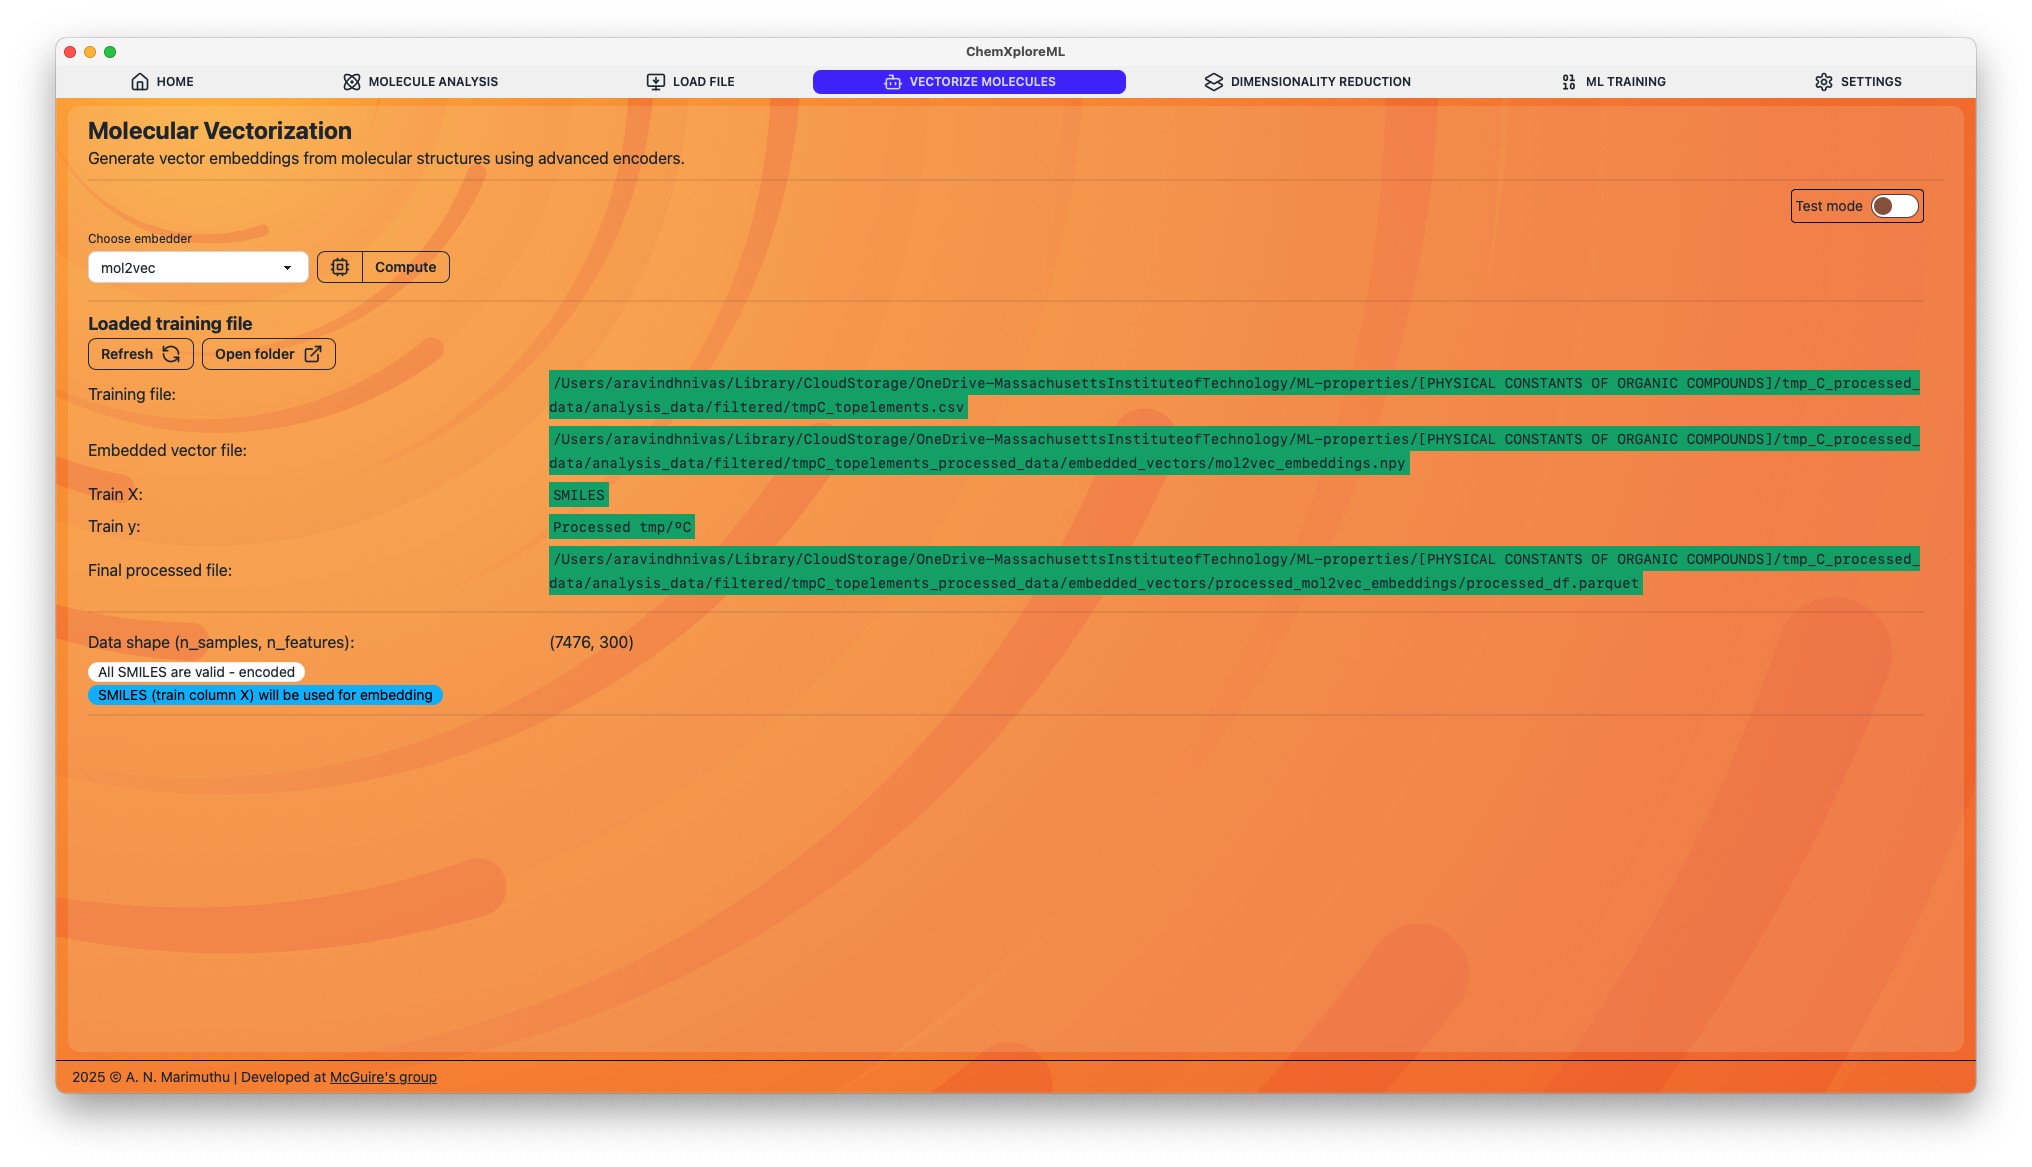Click the Home house icon
2032x1167 pixels.
click(140, 82)
